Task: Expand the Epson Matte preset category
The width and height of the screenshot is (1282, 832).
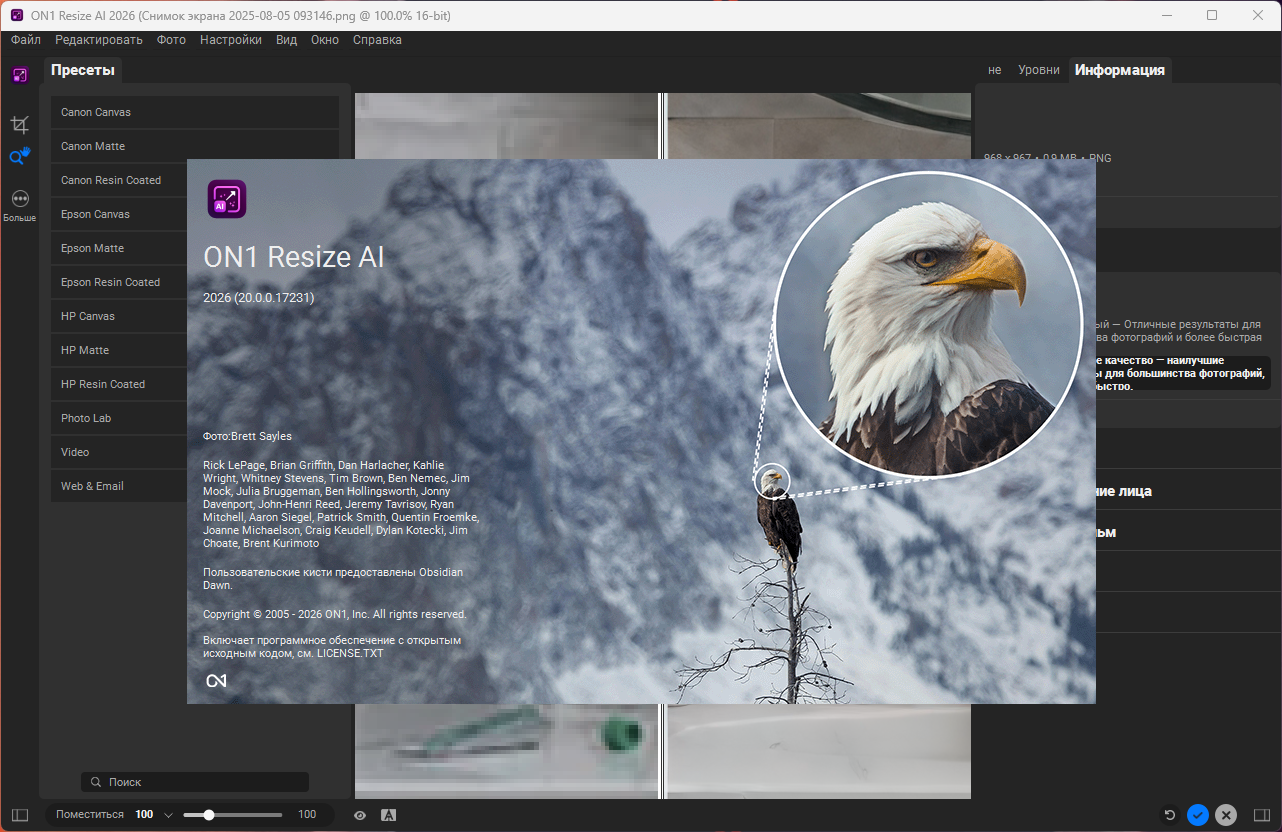Action: tap(119, 248)
